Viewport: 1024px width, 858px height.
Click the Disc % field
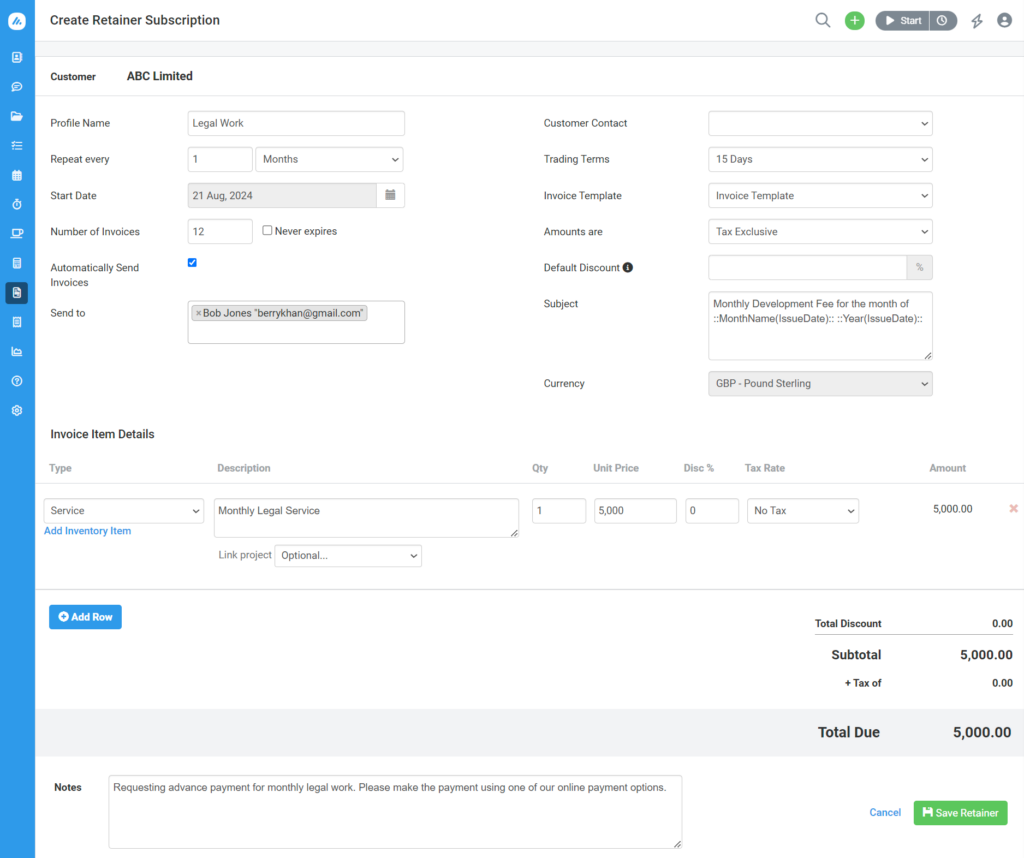(x=712, y=511)
